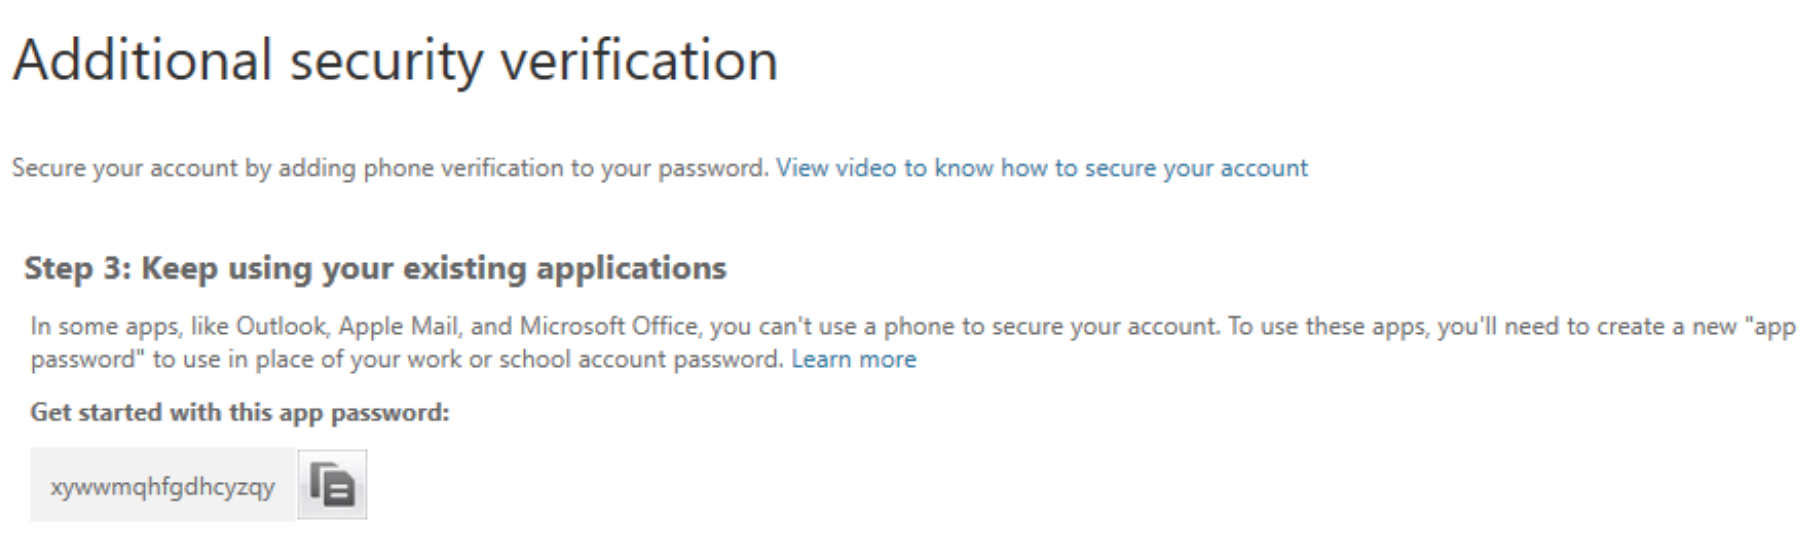The height and width of the screenshot is (544, 1818).
Task: Click the word security in the page title
Action: (387, 60)
